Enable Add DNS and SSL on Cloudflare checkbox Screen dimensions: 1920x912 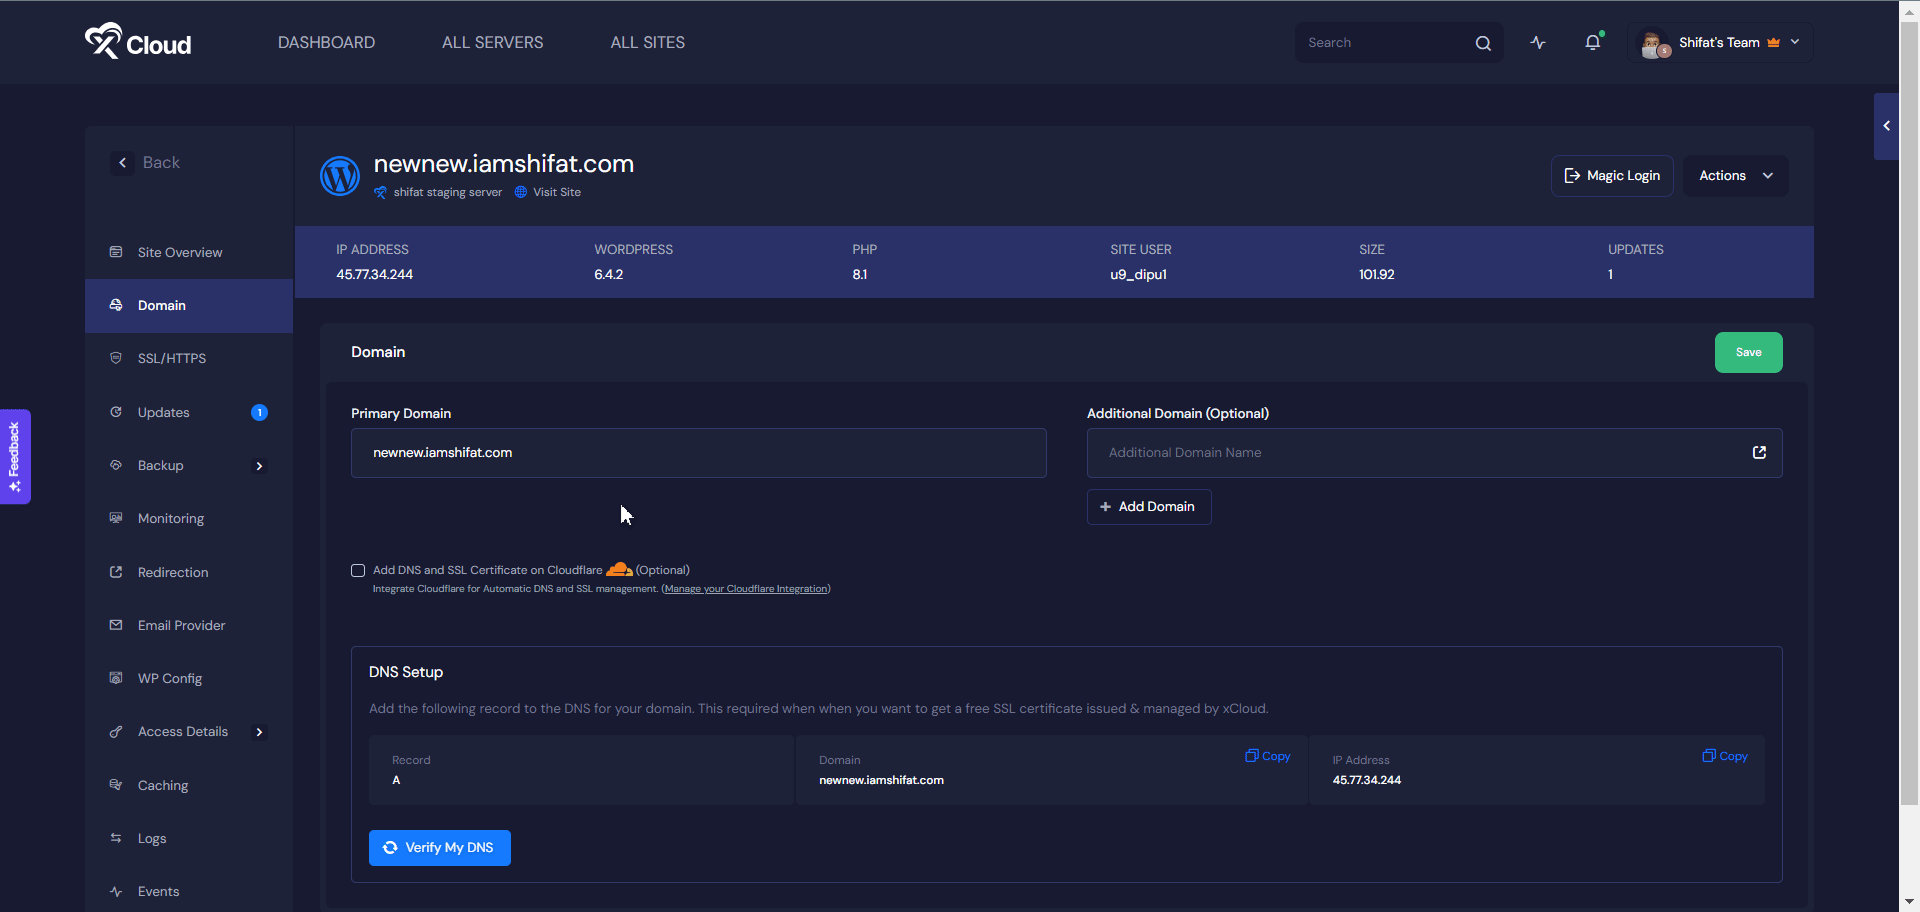358,570
